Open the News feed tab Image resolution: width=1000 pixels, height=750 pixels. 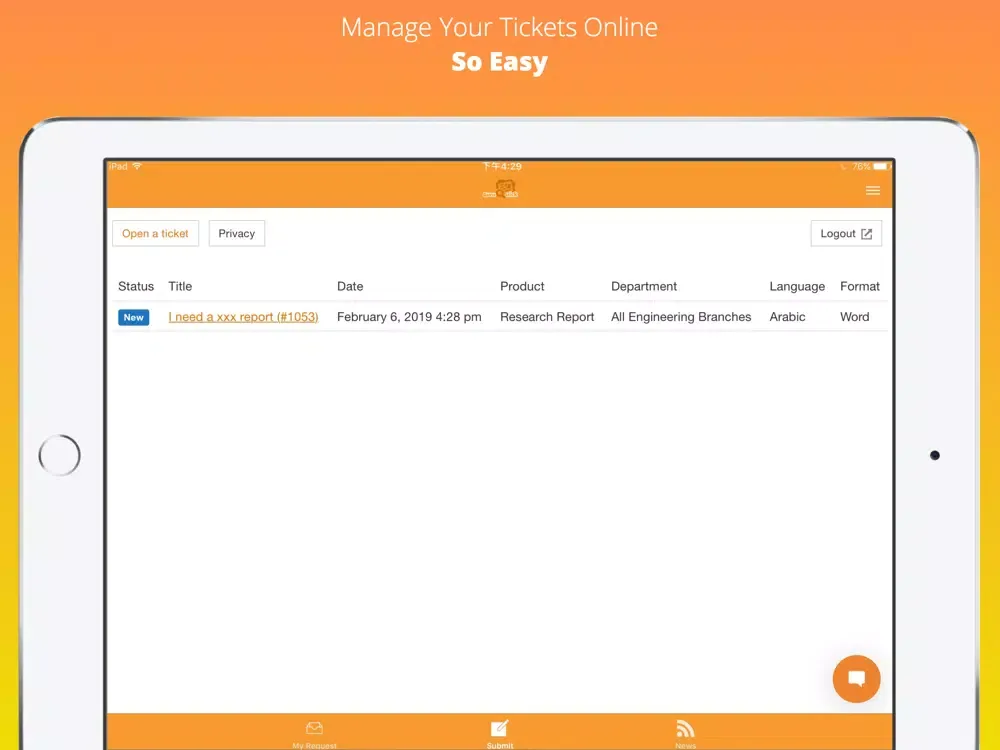685,733
